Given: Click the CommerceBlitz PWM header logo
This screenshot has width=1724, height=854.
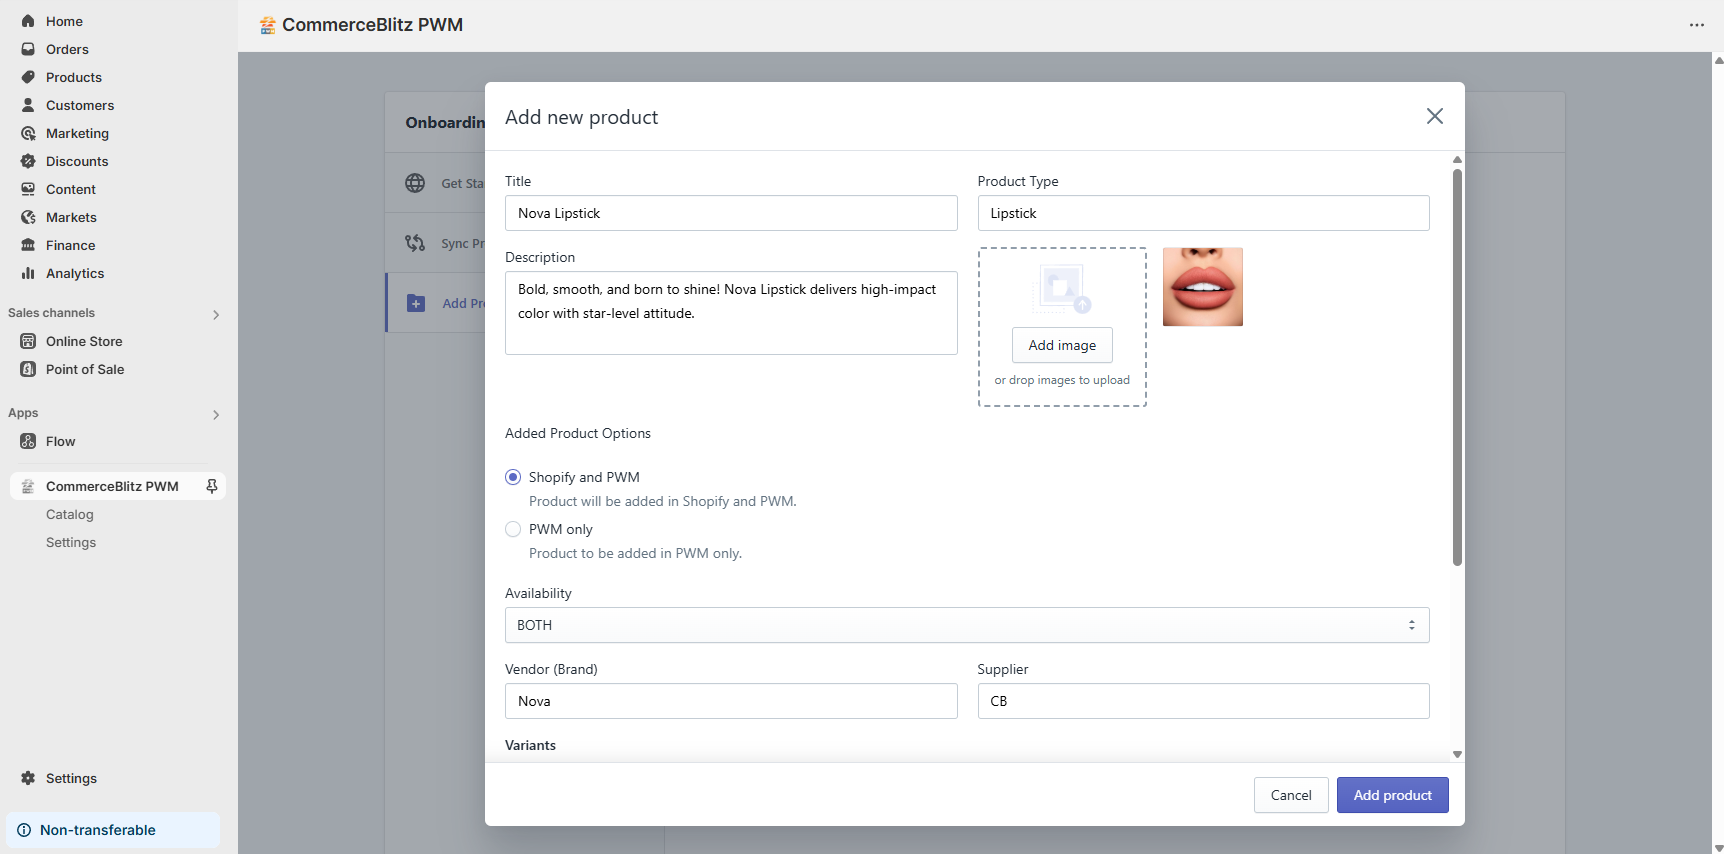Looking at the screenshot, I should [x=267, y=25].
